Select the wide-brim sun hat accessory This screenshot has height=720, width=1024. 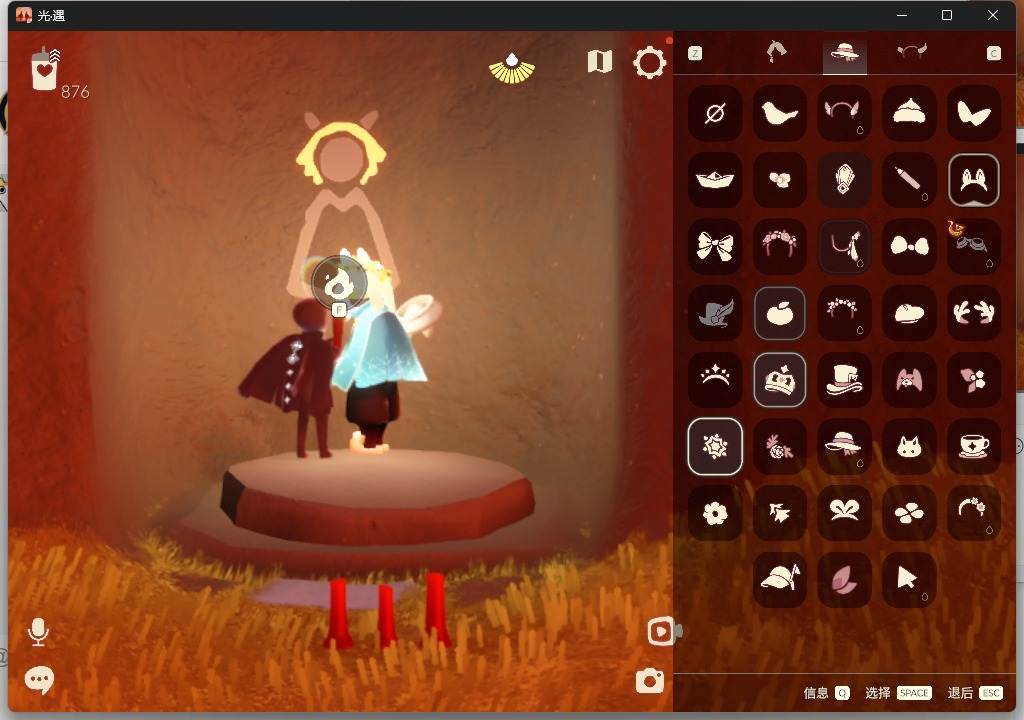tap(844, 447)
